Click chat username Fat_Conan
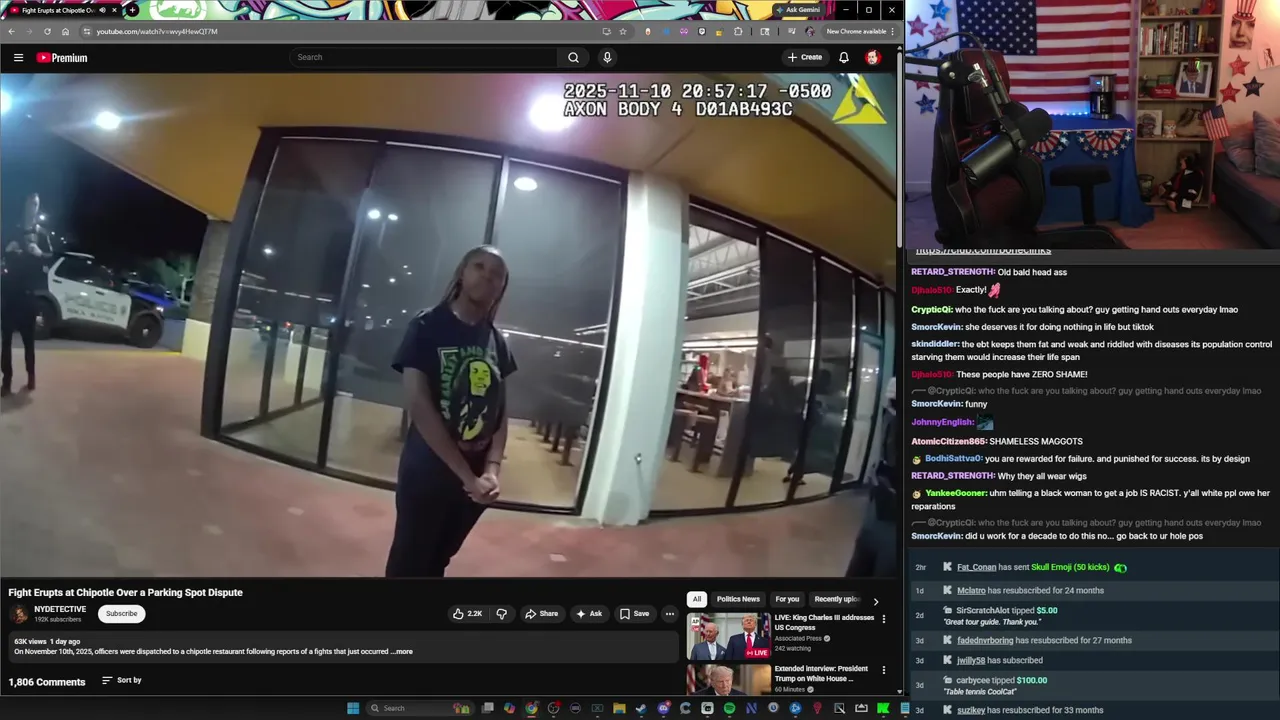The width and height of the screenshot is (1280, 720). click(x=976, y=568)
